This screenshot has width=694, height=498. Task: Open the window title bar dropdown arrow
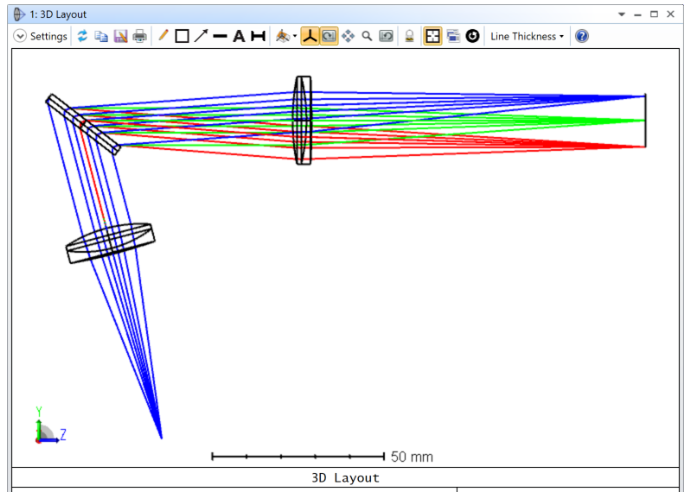click(622, 14)
